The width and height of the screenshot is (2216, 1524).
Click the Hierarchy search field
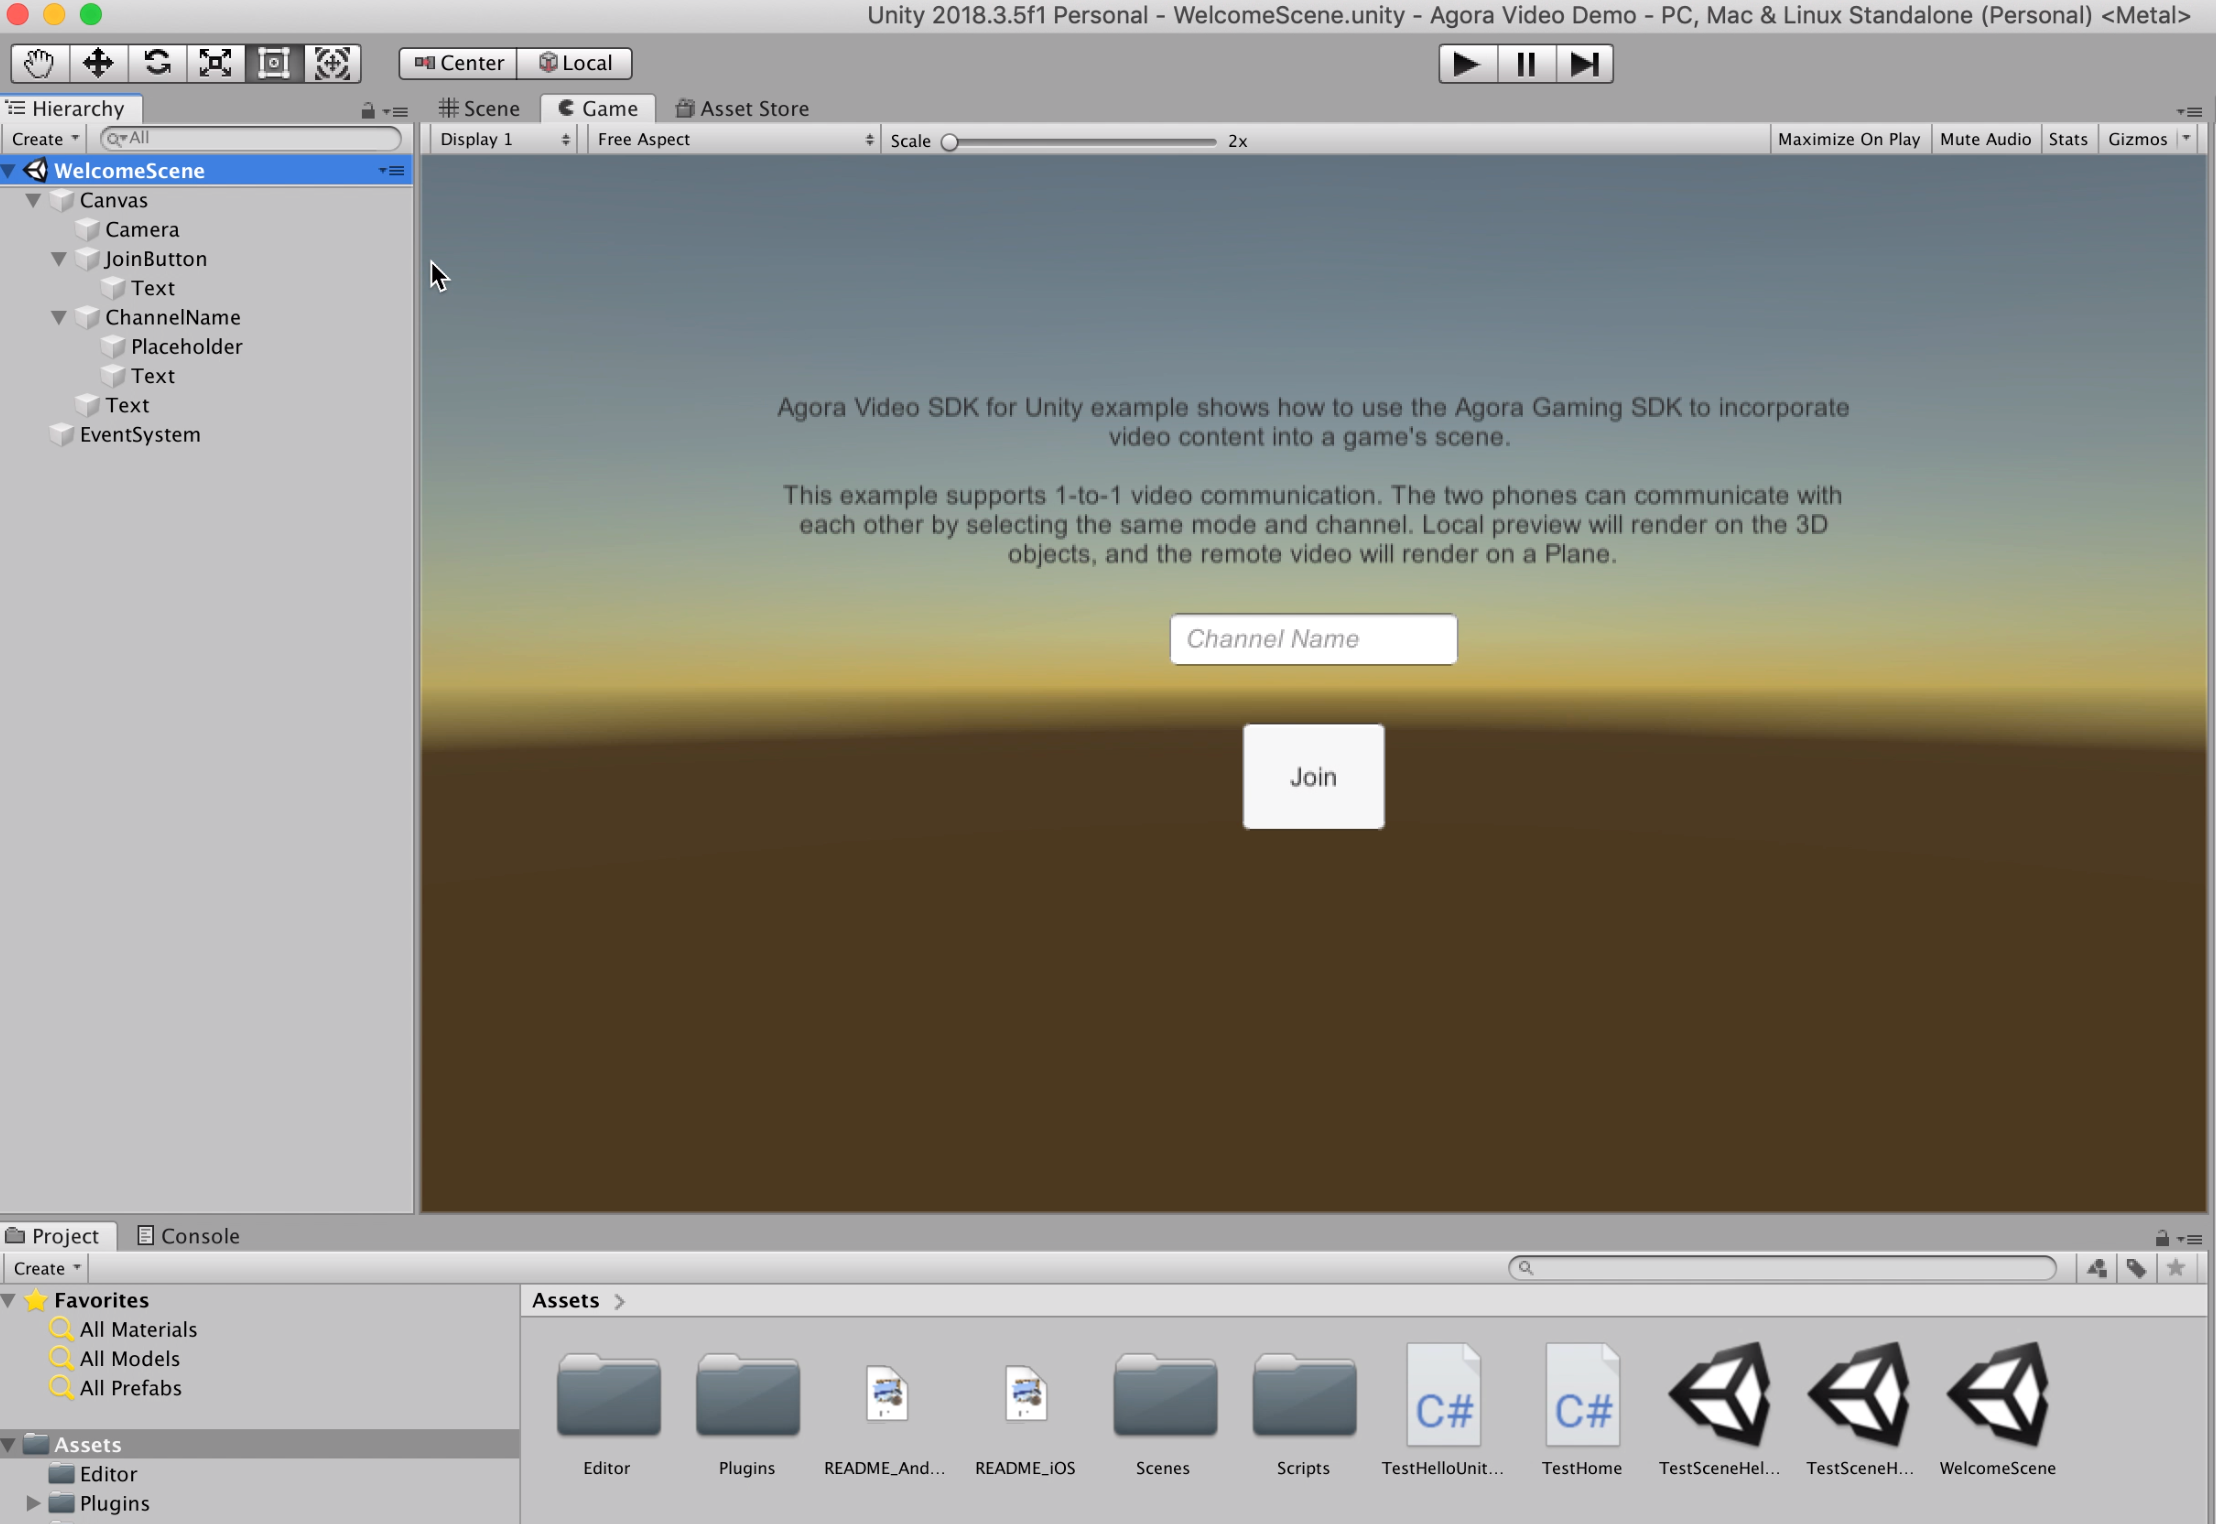point(252,138)
